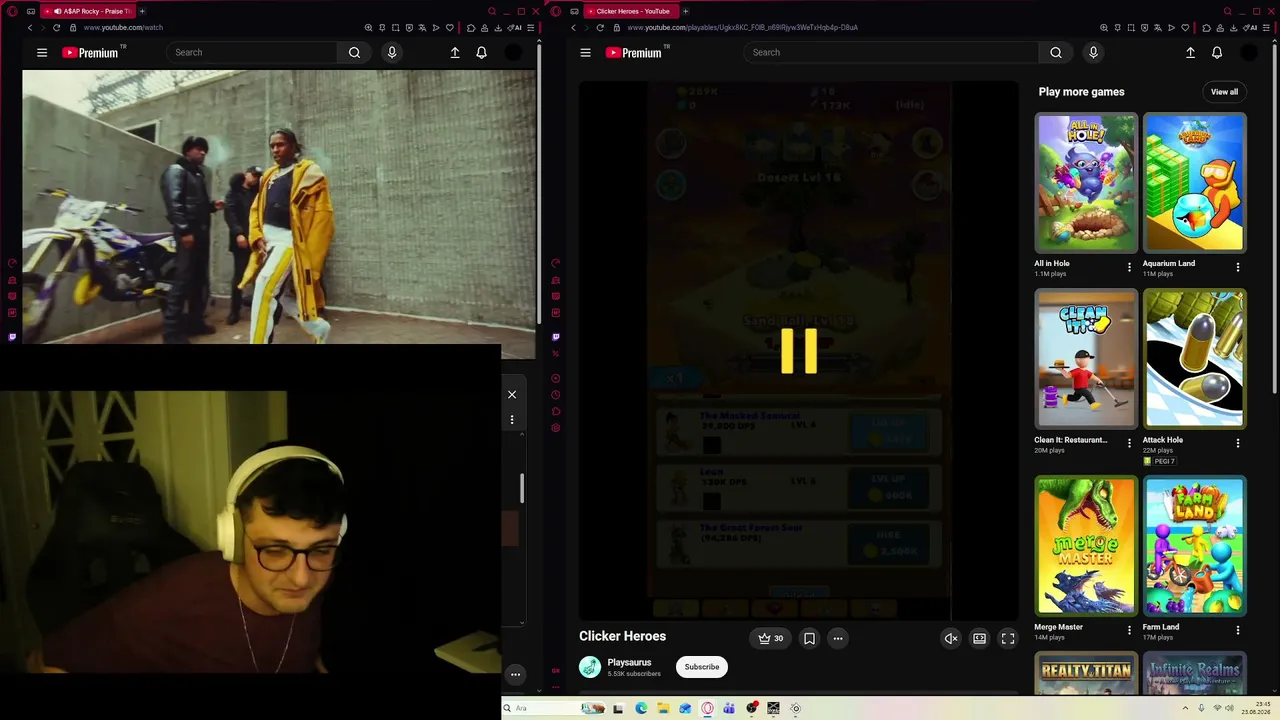Viewport: 1280px width, 720px height.
Task: Unmute the Clicker Heroes game audio
Action: point(951,638)
